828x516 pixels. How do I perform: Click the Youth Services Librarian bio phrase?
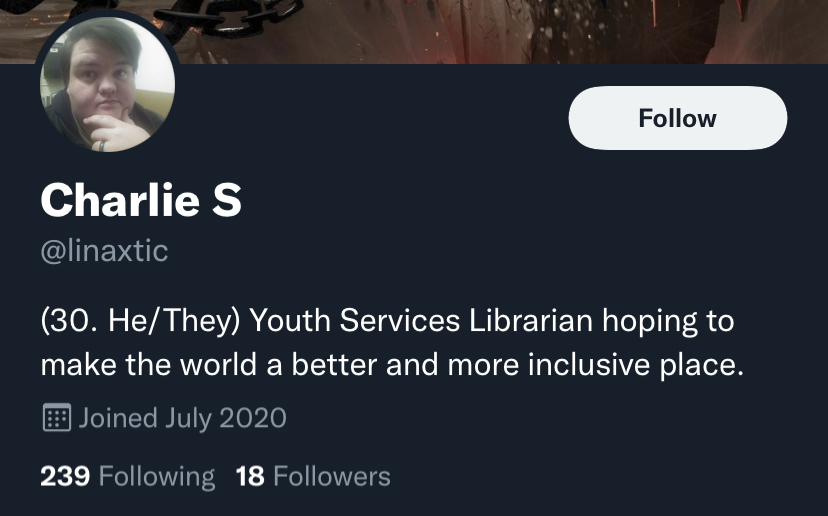421,321
